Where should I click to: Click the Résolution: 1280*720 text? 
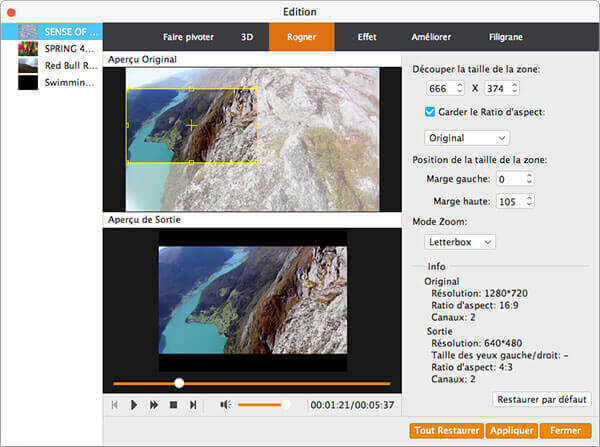(479, 293)
